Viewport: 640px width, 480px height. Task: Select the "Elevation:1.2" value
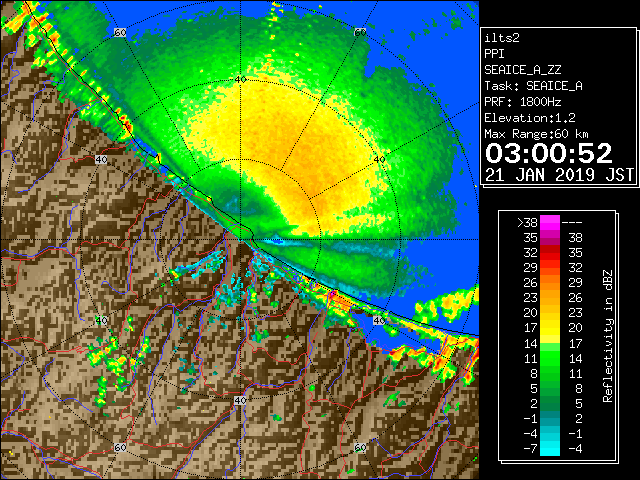click(x=530, y=118)
